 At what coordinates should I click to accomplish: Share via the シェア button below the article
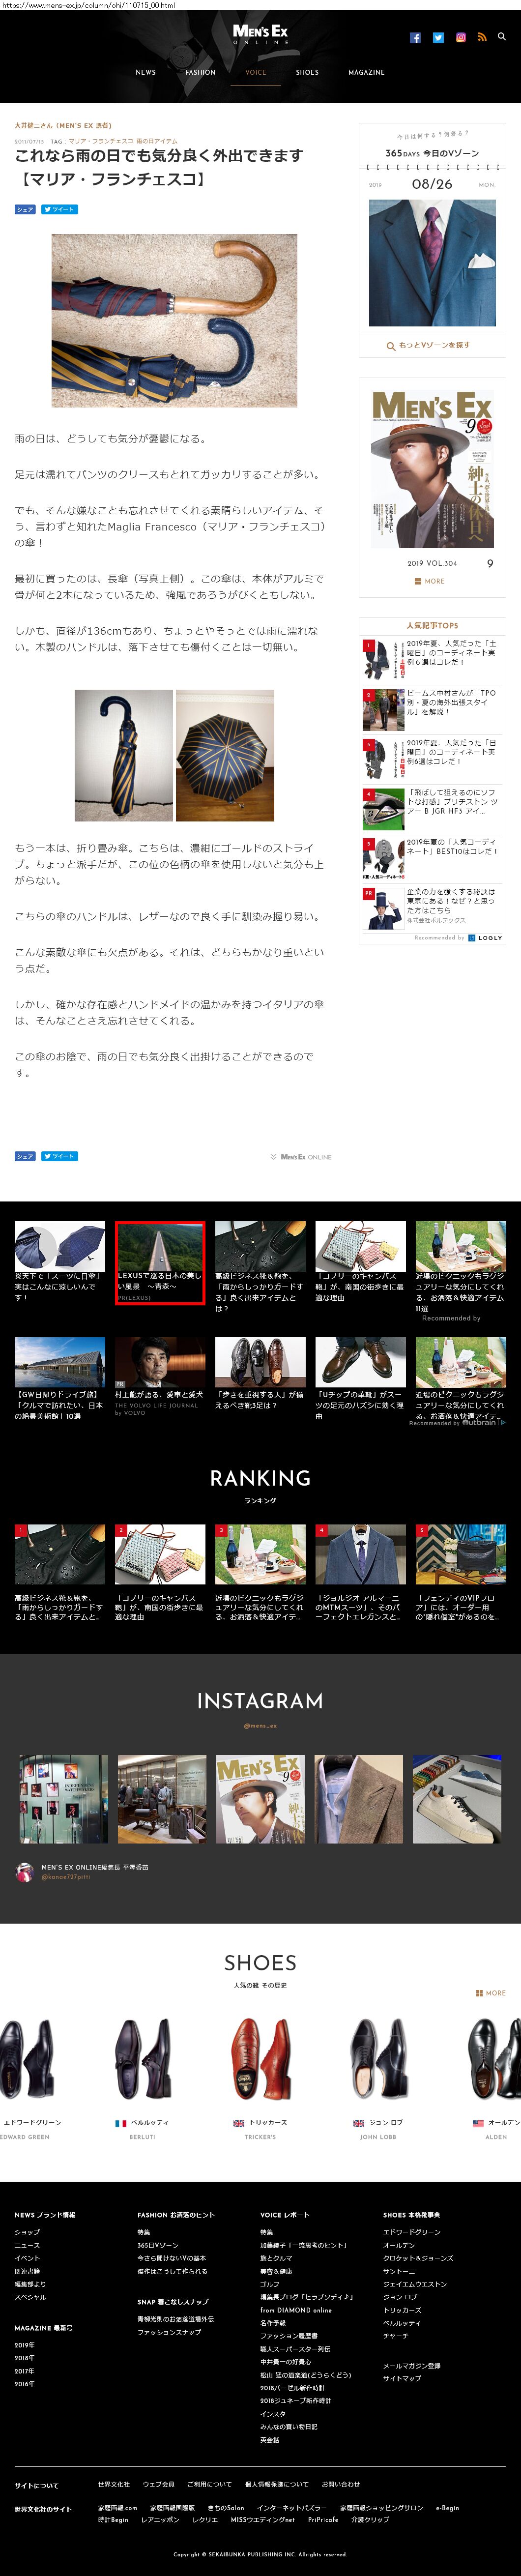tap(25, 1156)
